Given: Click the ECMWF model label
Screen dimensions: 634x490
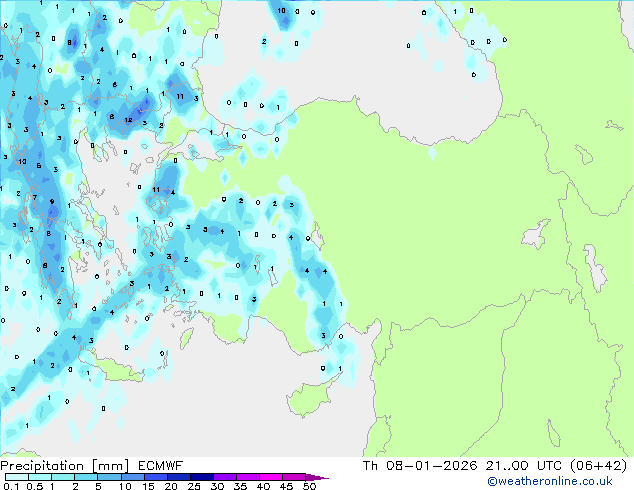Looking at the screenshot, I should pos(161,466).
